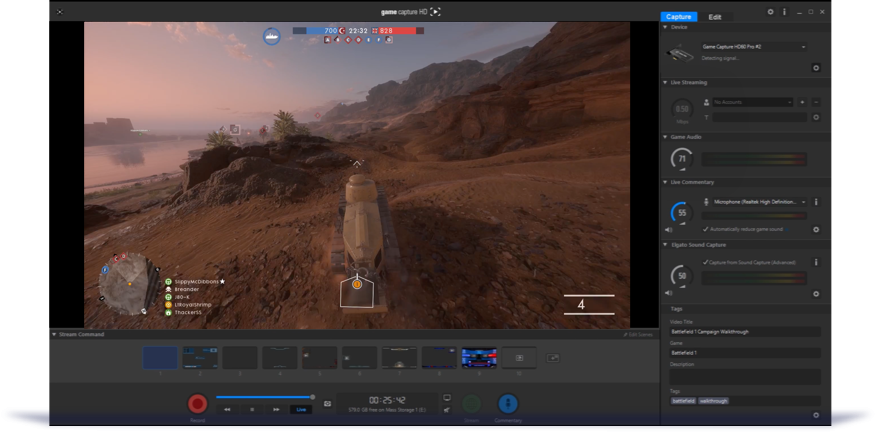
Task: Select scene thumbnail 2
Action: tap(200, 358)
